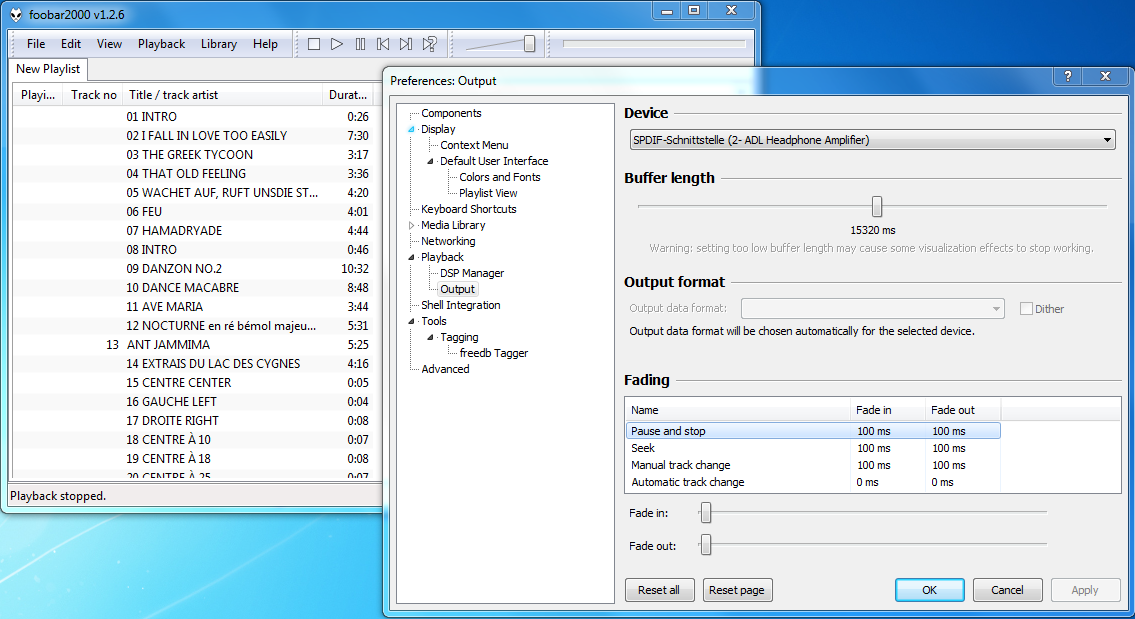Switch to the New Playlist tab
This screenshot has height=619, width=1135.
48,70
